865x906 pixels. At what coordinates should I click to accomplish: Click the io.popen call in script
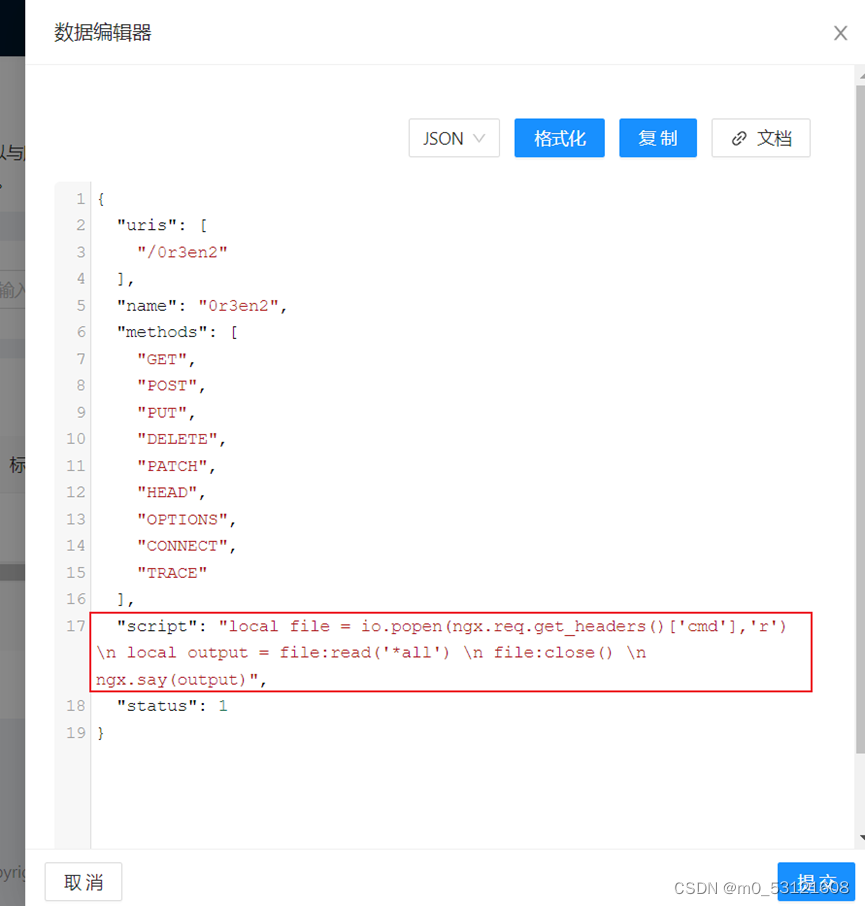click(573, 626)
